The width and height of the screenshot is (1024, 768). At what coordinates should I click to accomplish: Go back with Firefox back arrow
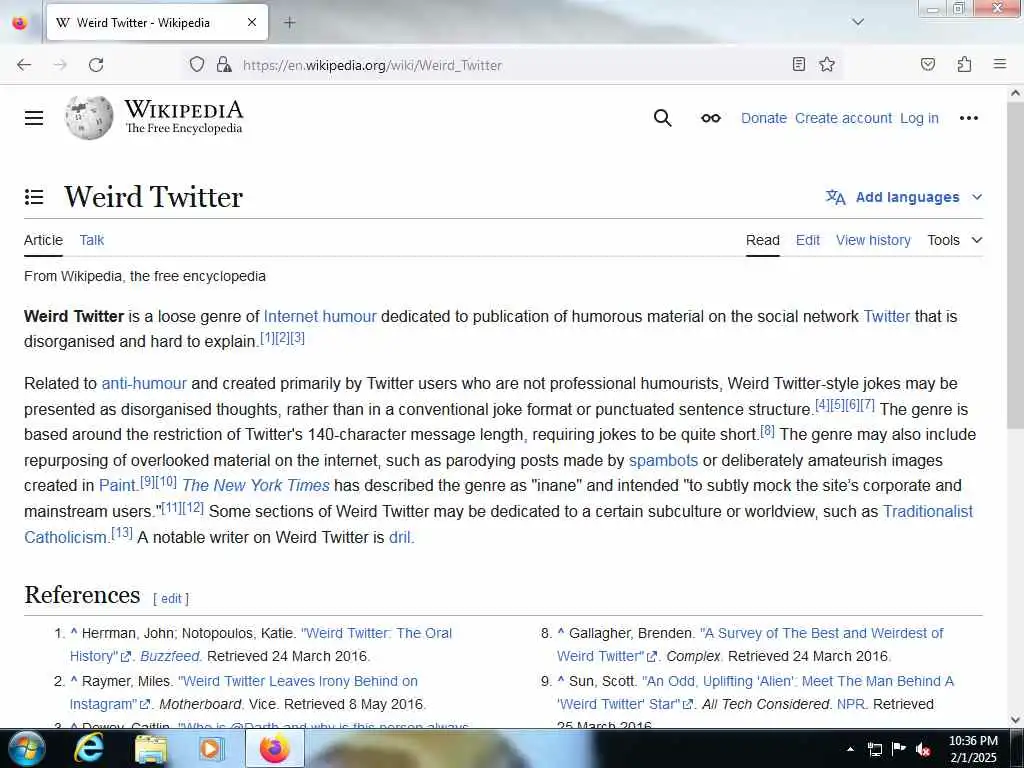coord(24,65)
